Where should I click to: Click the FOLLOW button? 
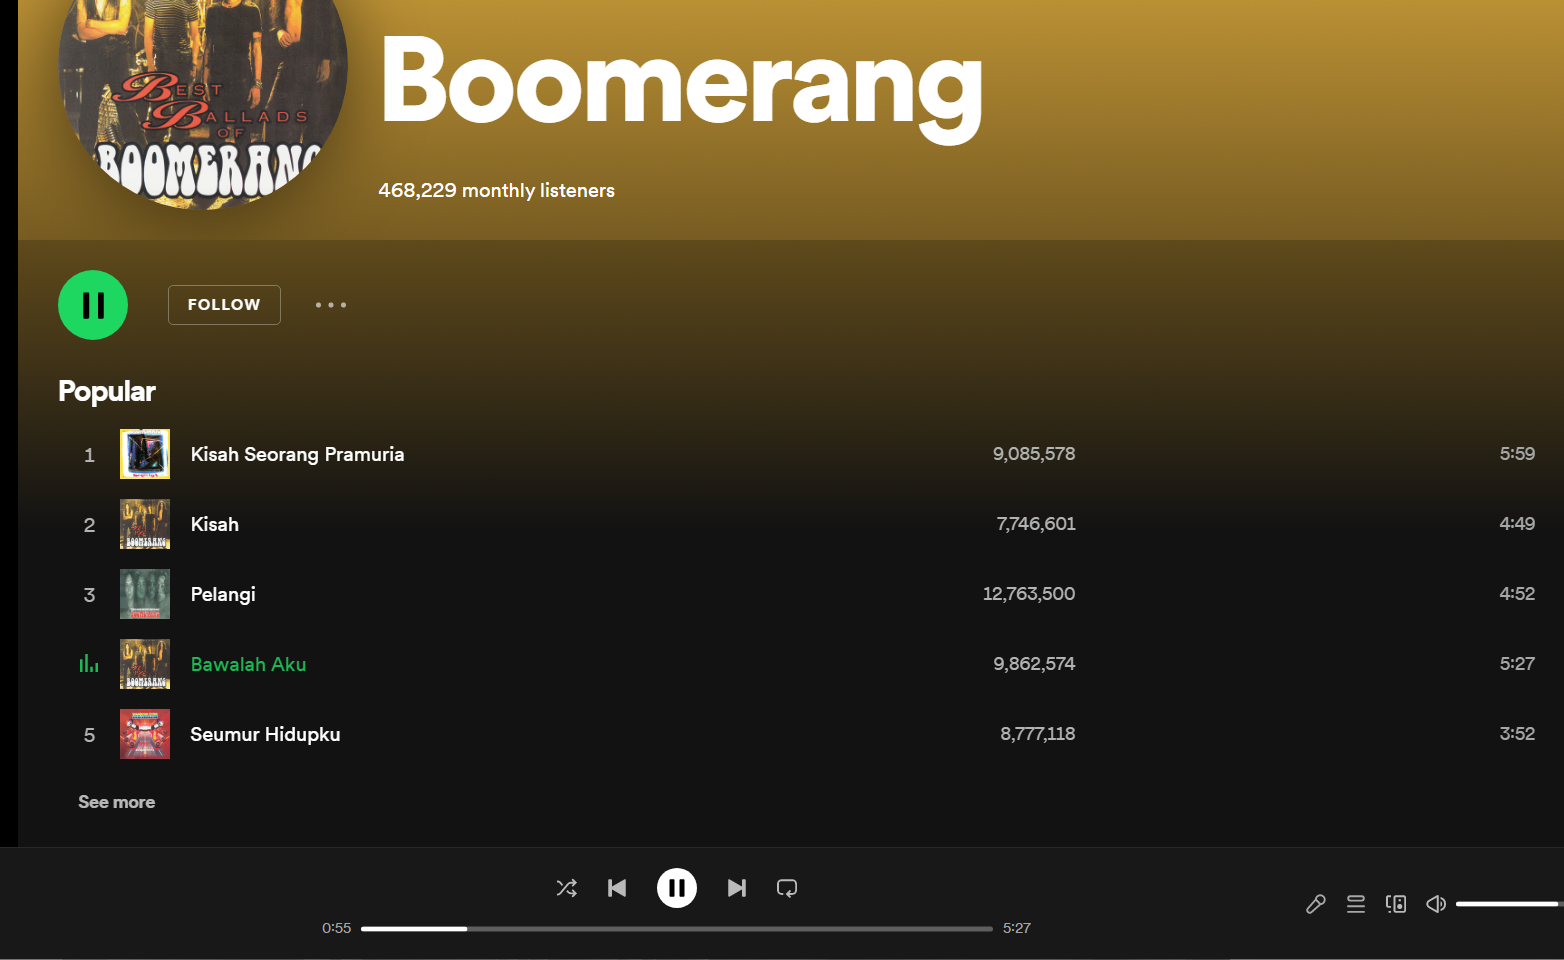click(224, 305)
